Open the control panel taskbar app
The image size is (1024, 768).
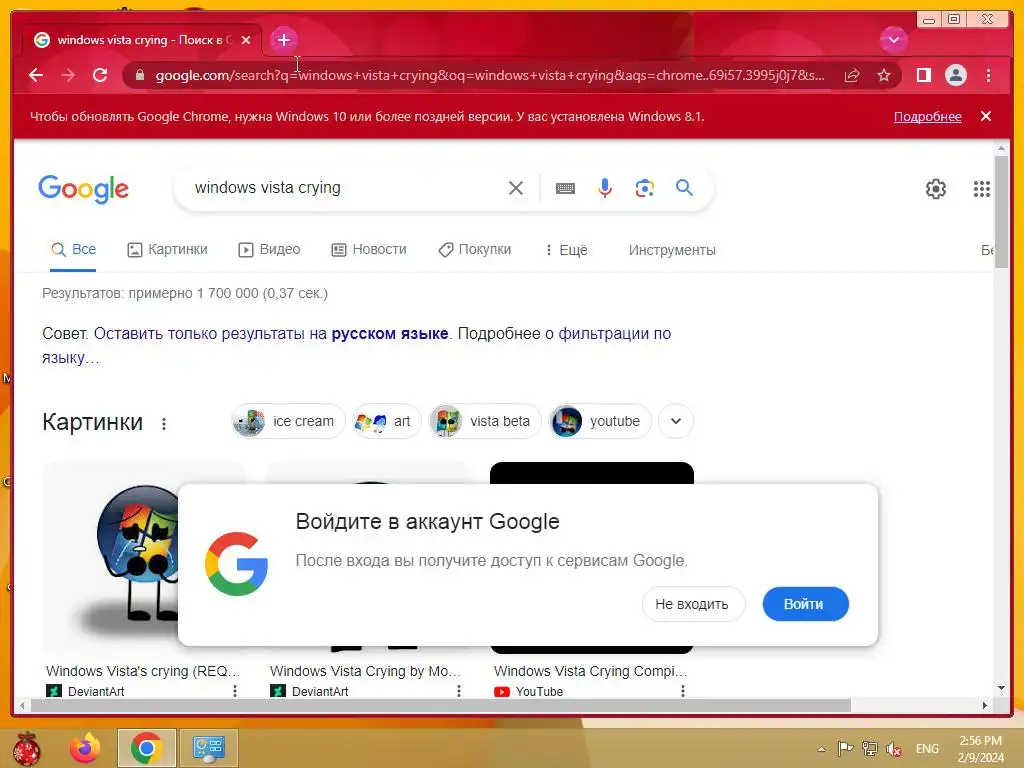[209, 748]
